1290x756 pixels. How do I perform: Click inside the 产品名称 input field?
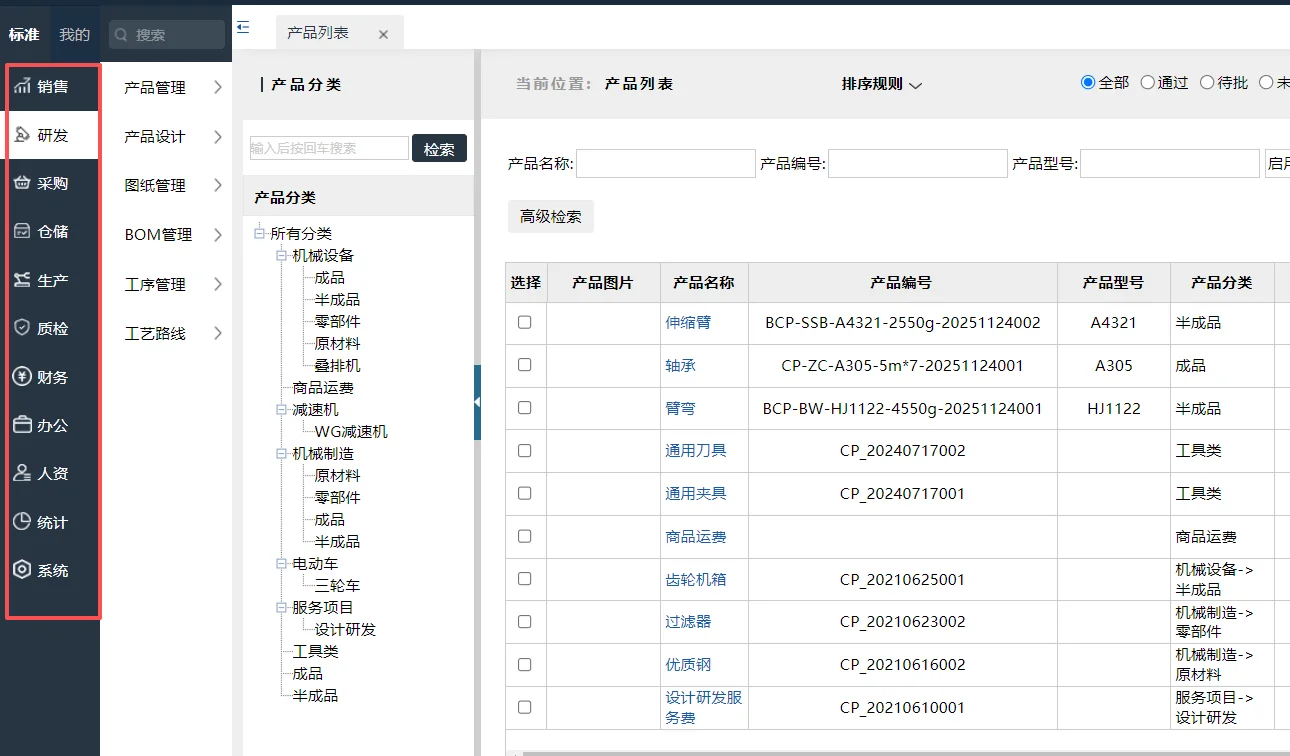[665, 163]
